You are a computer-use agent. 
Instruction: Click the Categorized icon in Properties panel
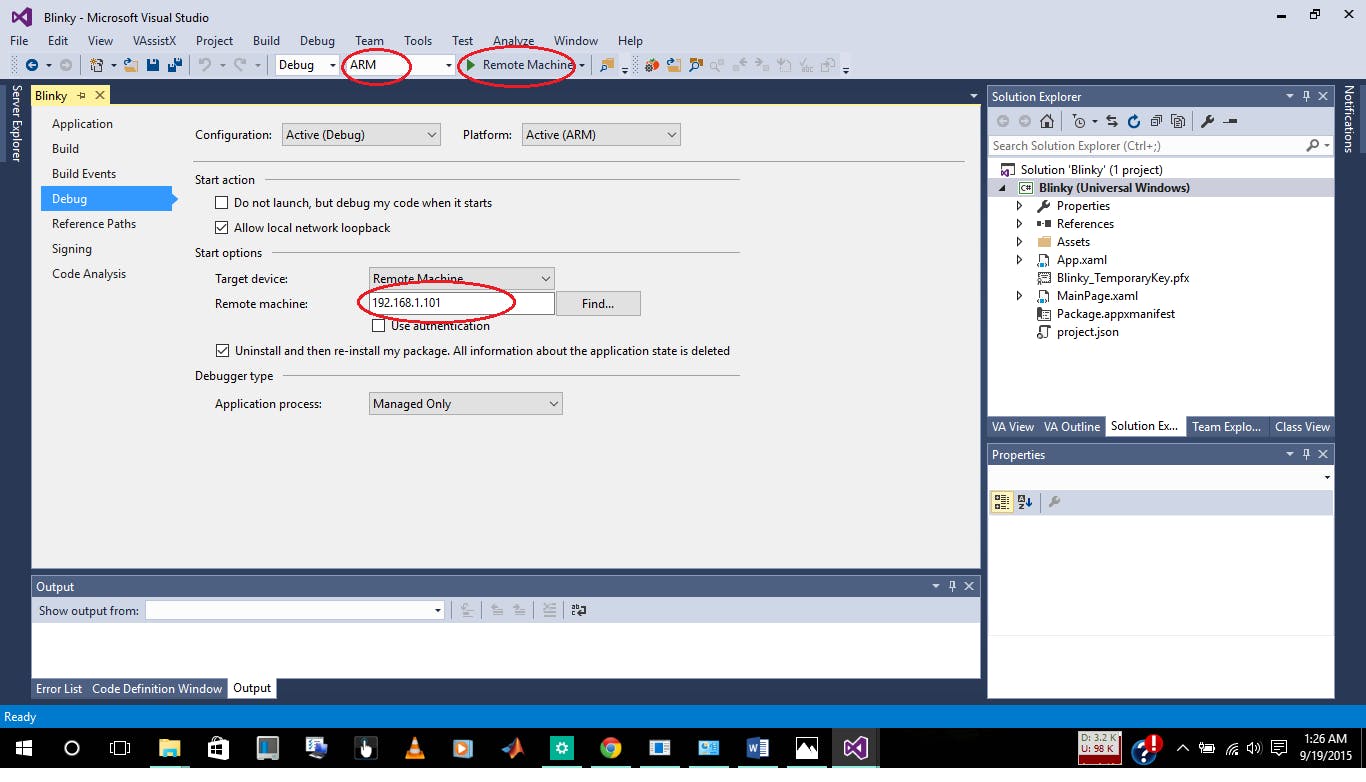[1001, 502]
